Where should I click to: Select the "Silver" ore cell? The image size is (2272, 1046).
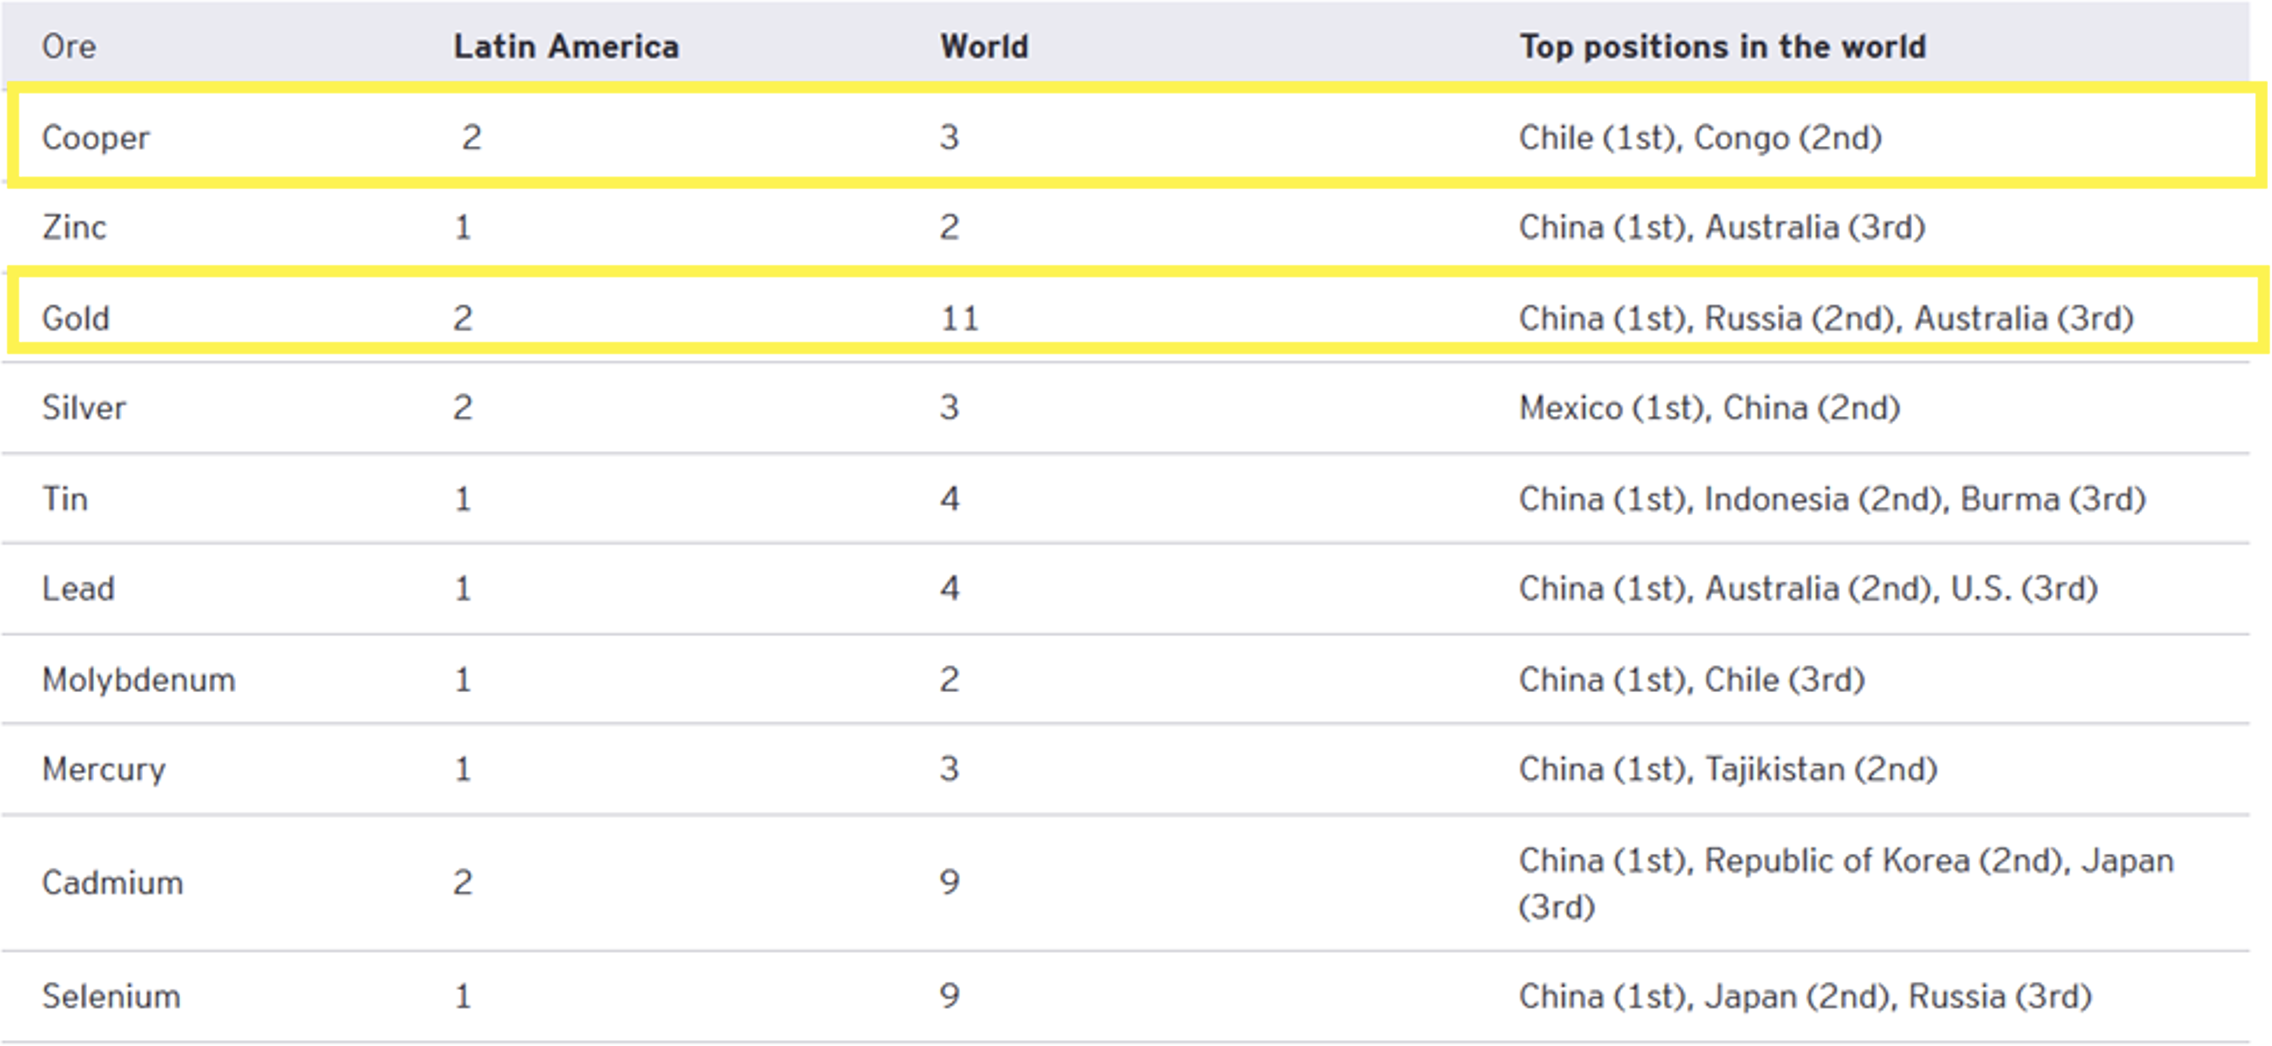pos(84,408)
